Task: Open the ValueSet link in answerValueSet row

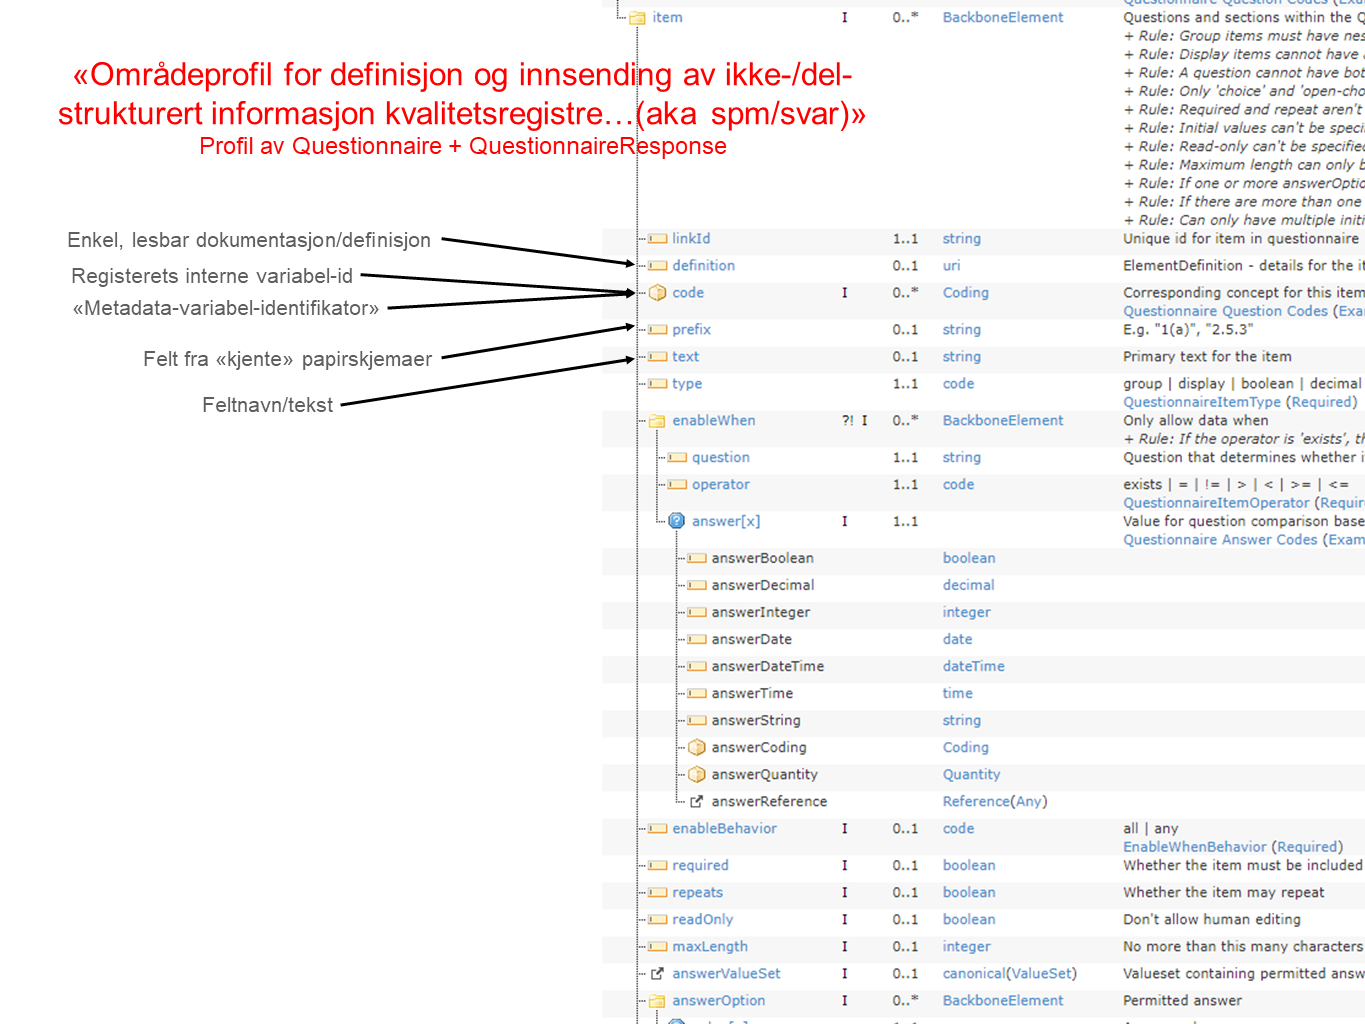Action: pyautogui.click(x=1041, y=974)
